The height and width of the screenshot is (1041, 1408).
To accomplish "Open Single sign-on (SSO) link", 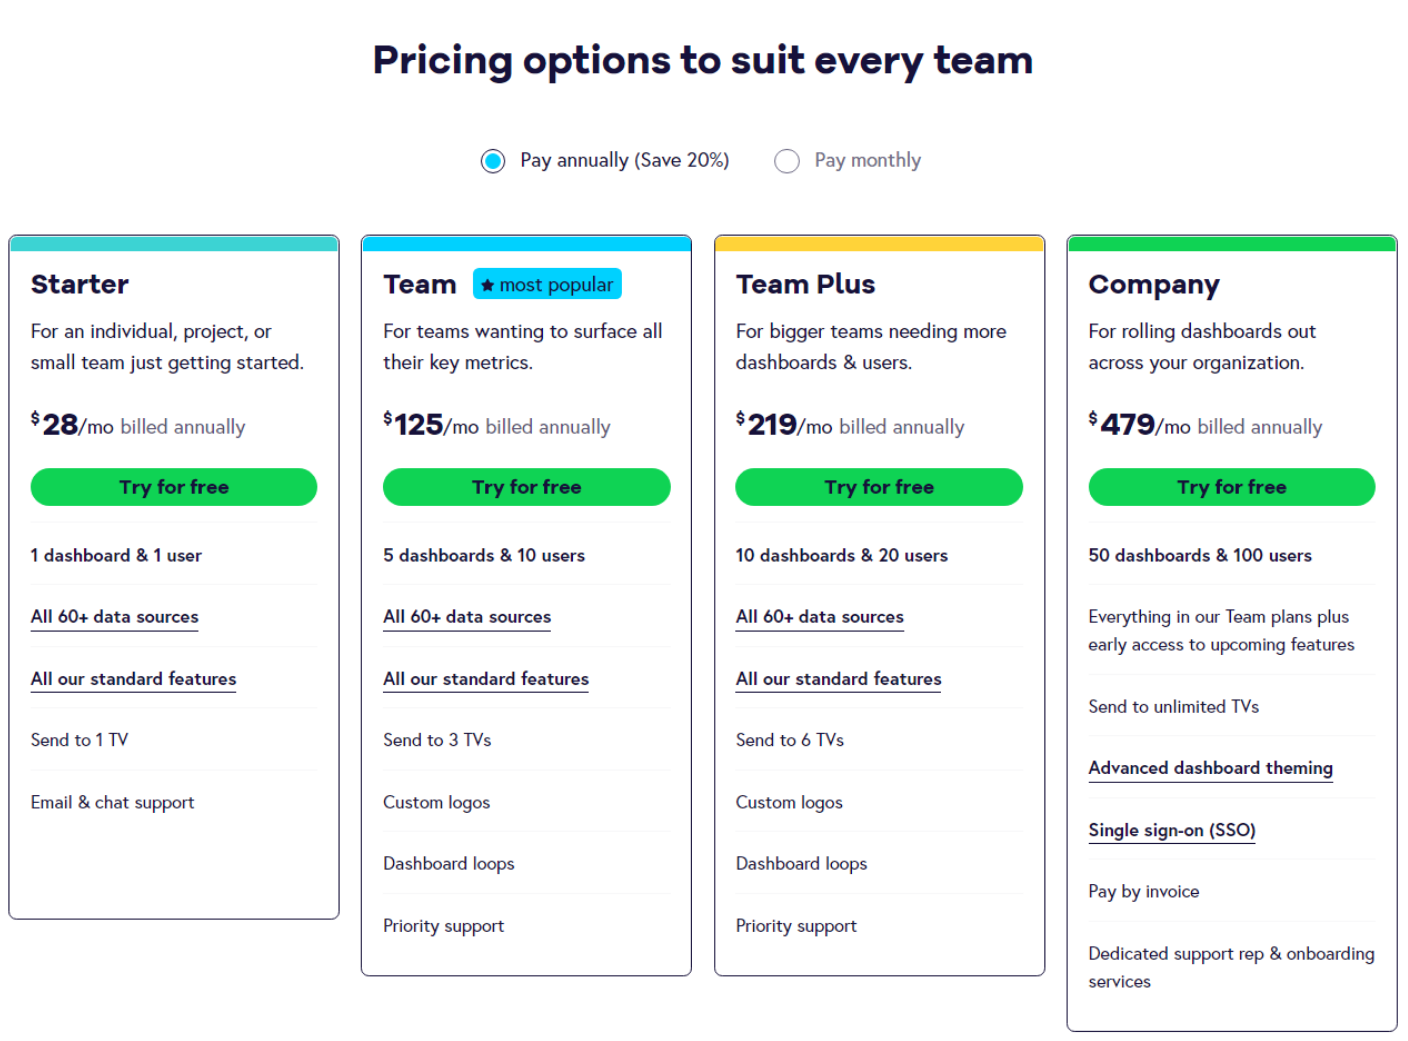I will (1172, 830).
